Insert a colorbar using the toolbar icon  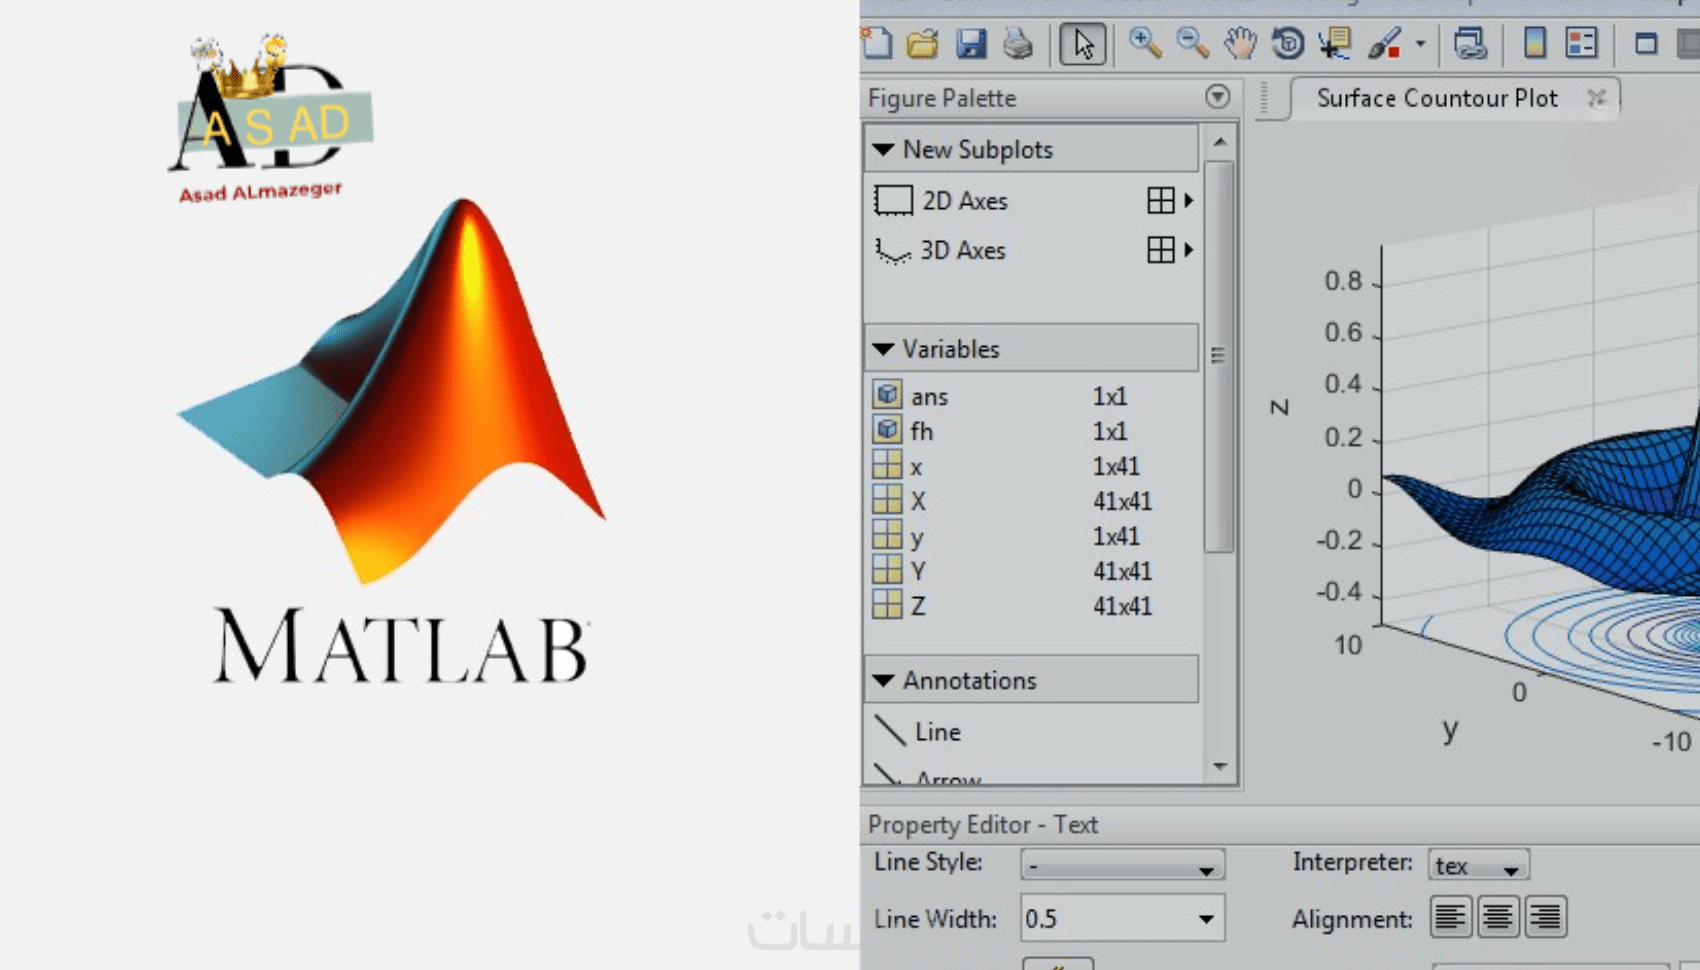coord(1534,43)
